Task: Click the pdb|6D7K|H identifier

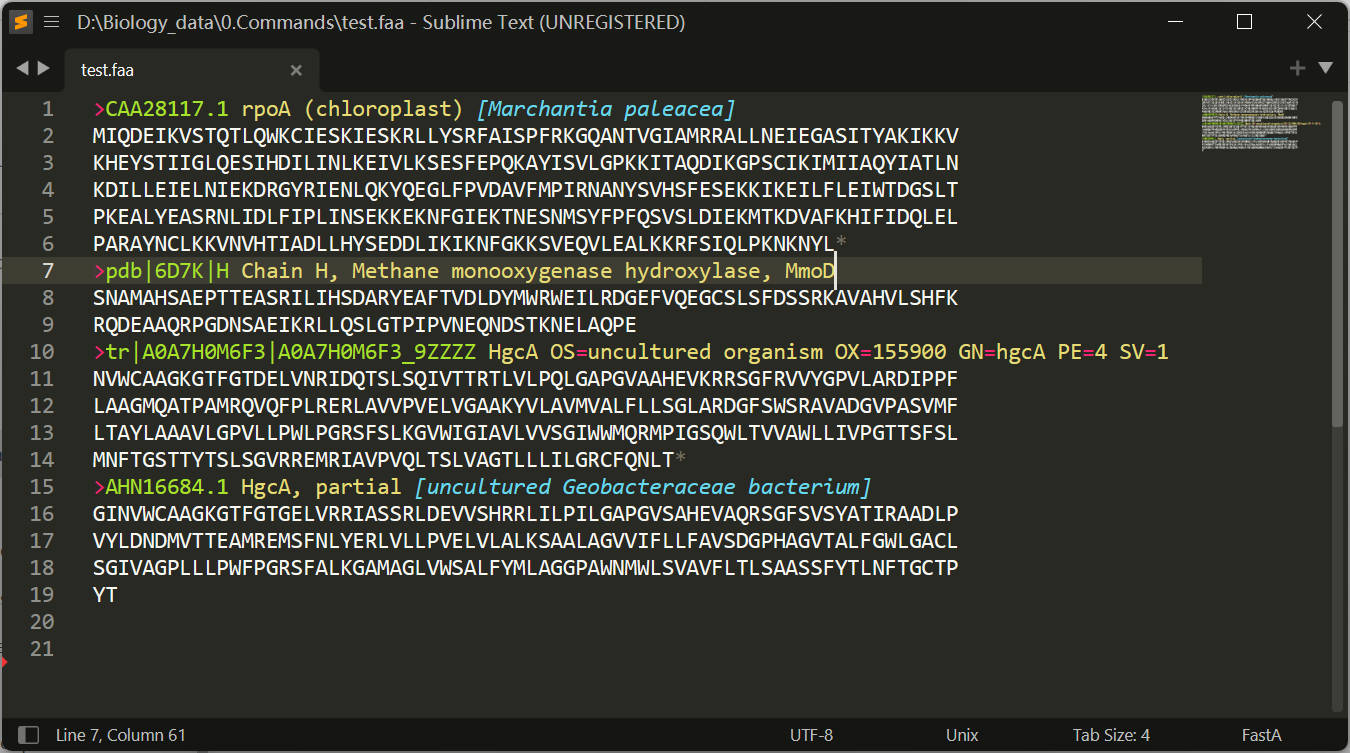Action: (x=167, y=271)
